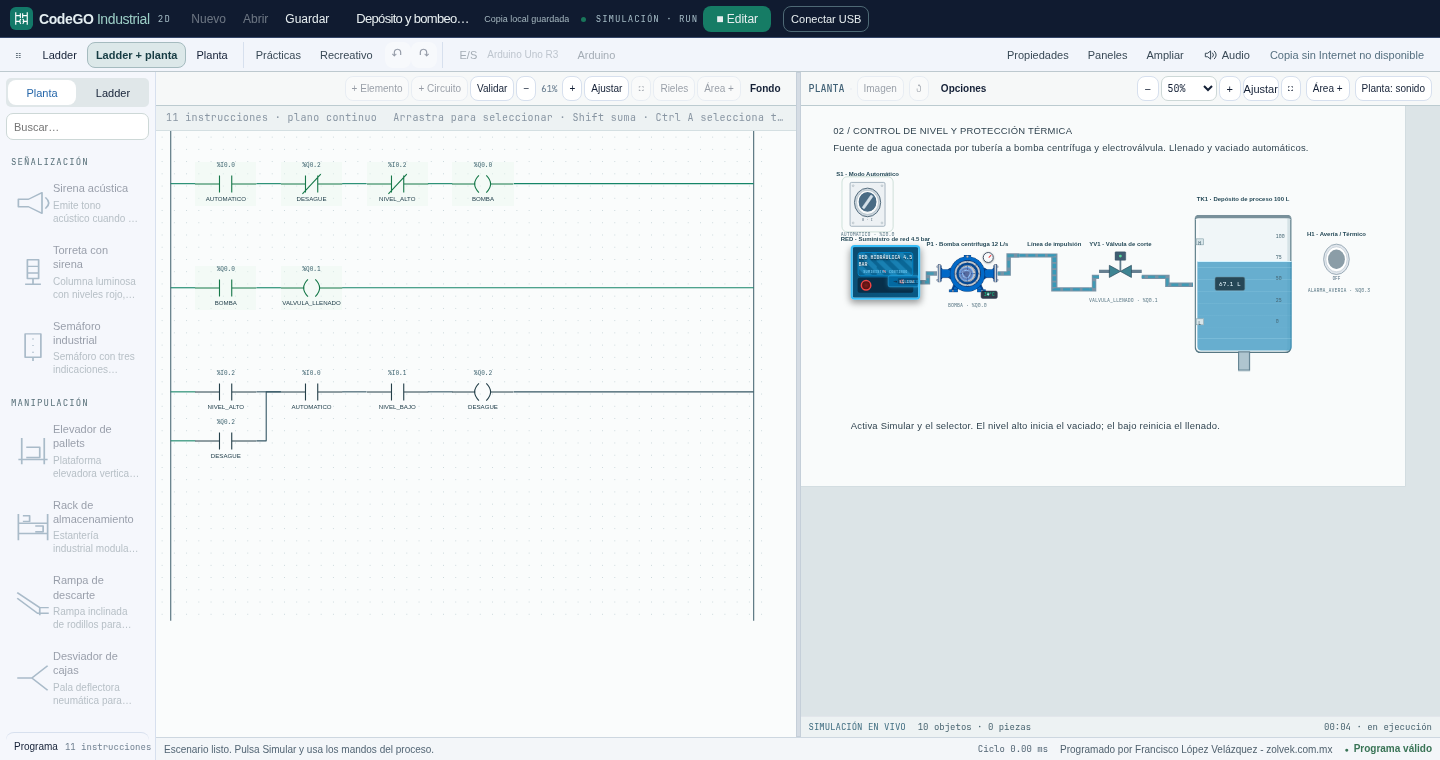The height and width of the screenshot is (760, 1440).
Task: Open the Prácticas menu
Action: 278,55
